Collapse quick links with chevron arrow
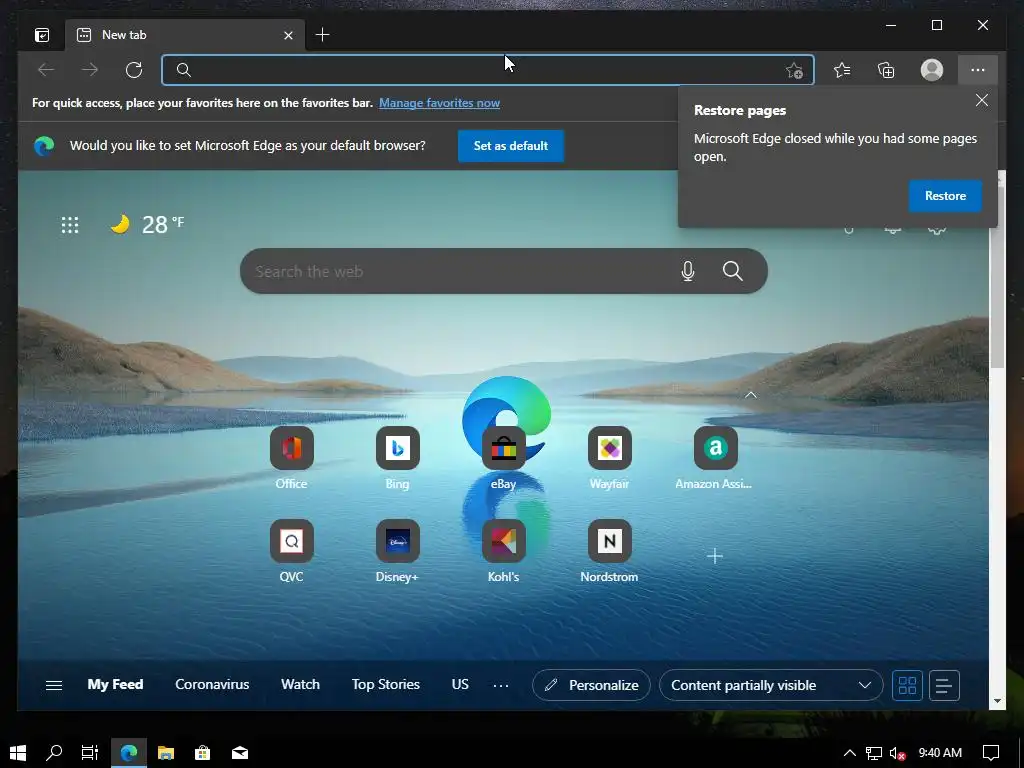1024x768 pixels. [751, 394]
